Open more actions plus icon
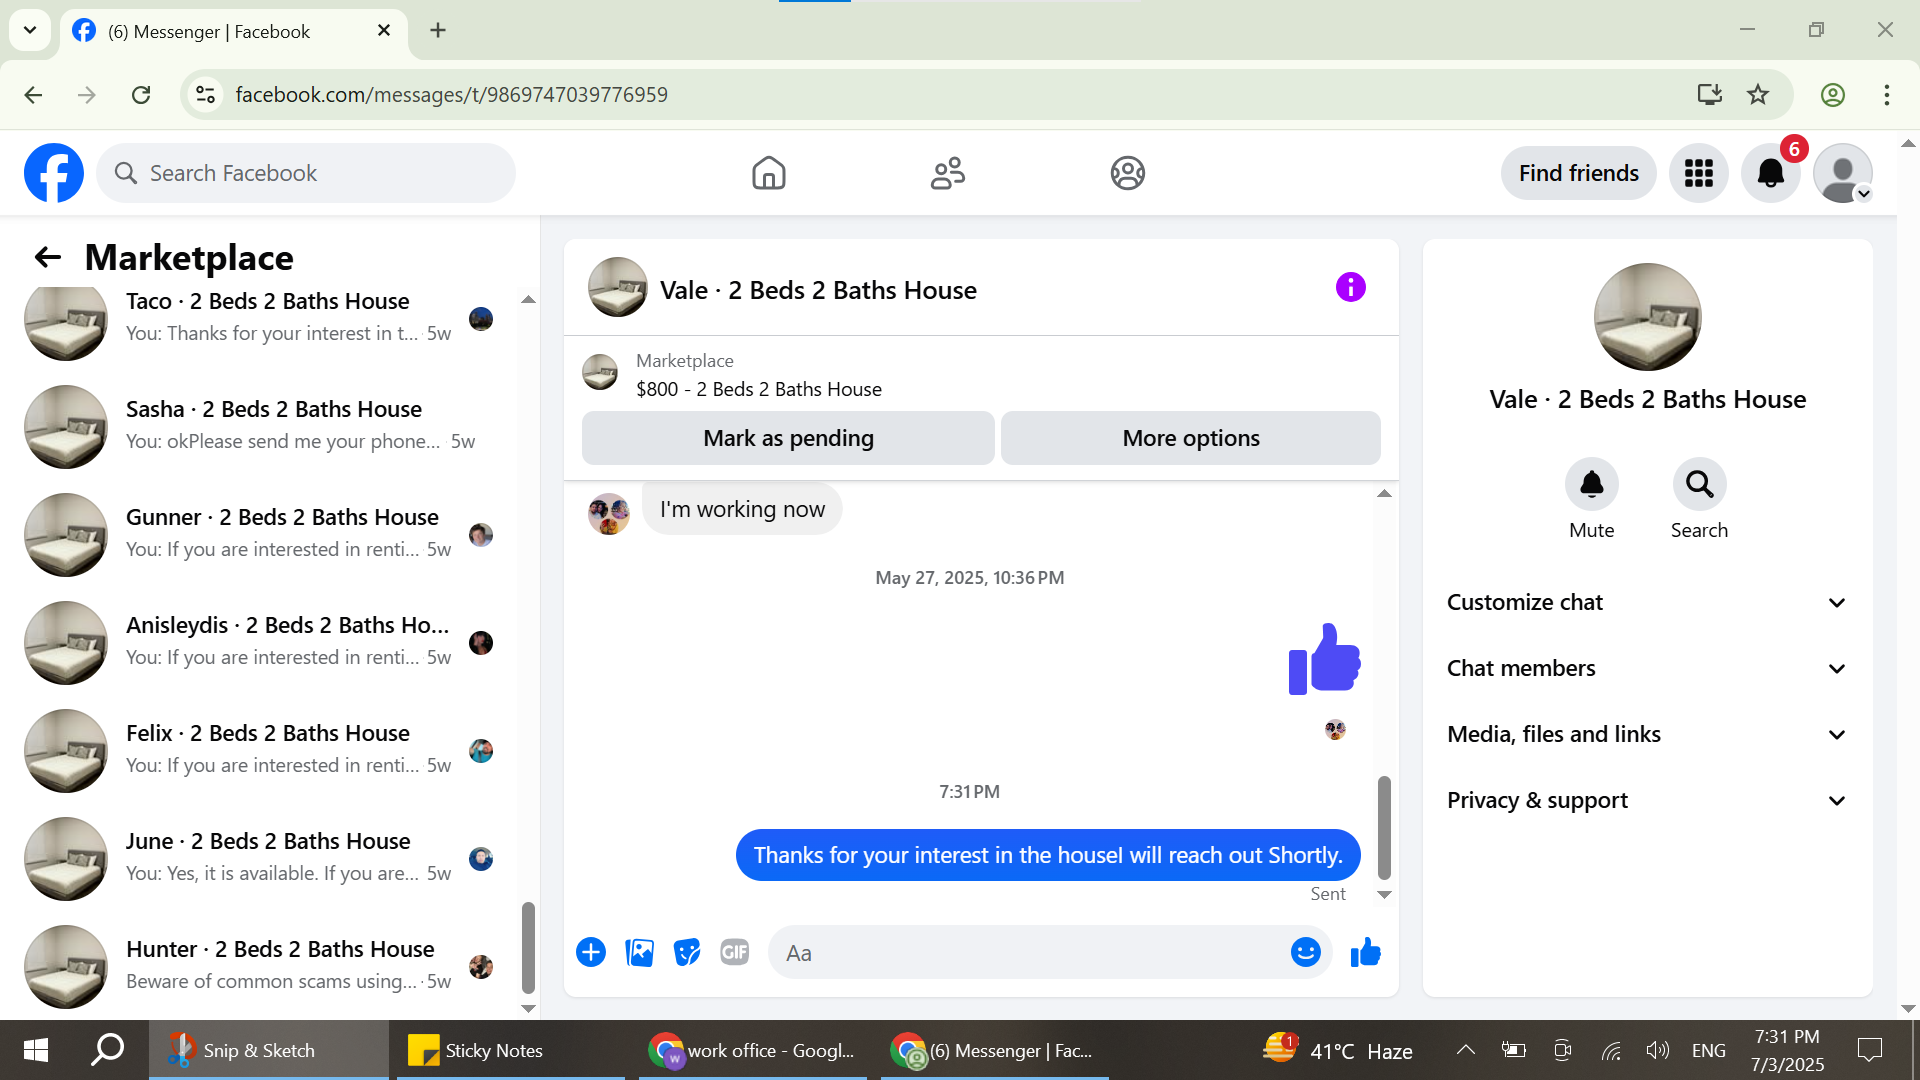The height and width of the screenshot is (1080, 1920). [x=591, y=952]
